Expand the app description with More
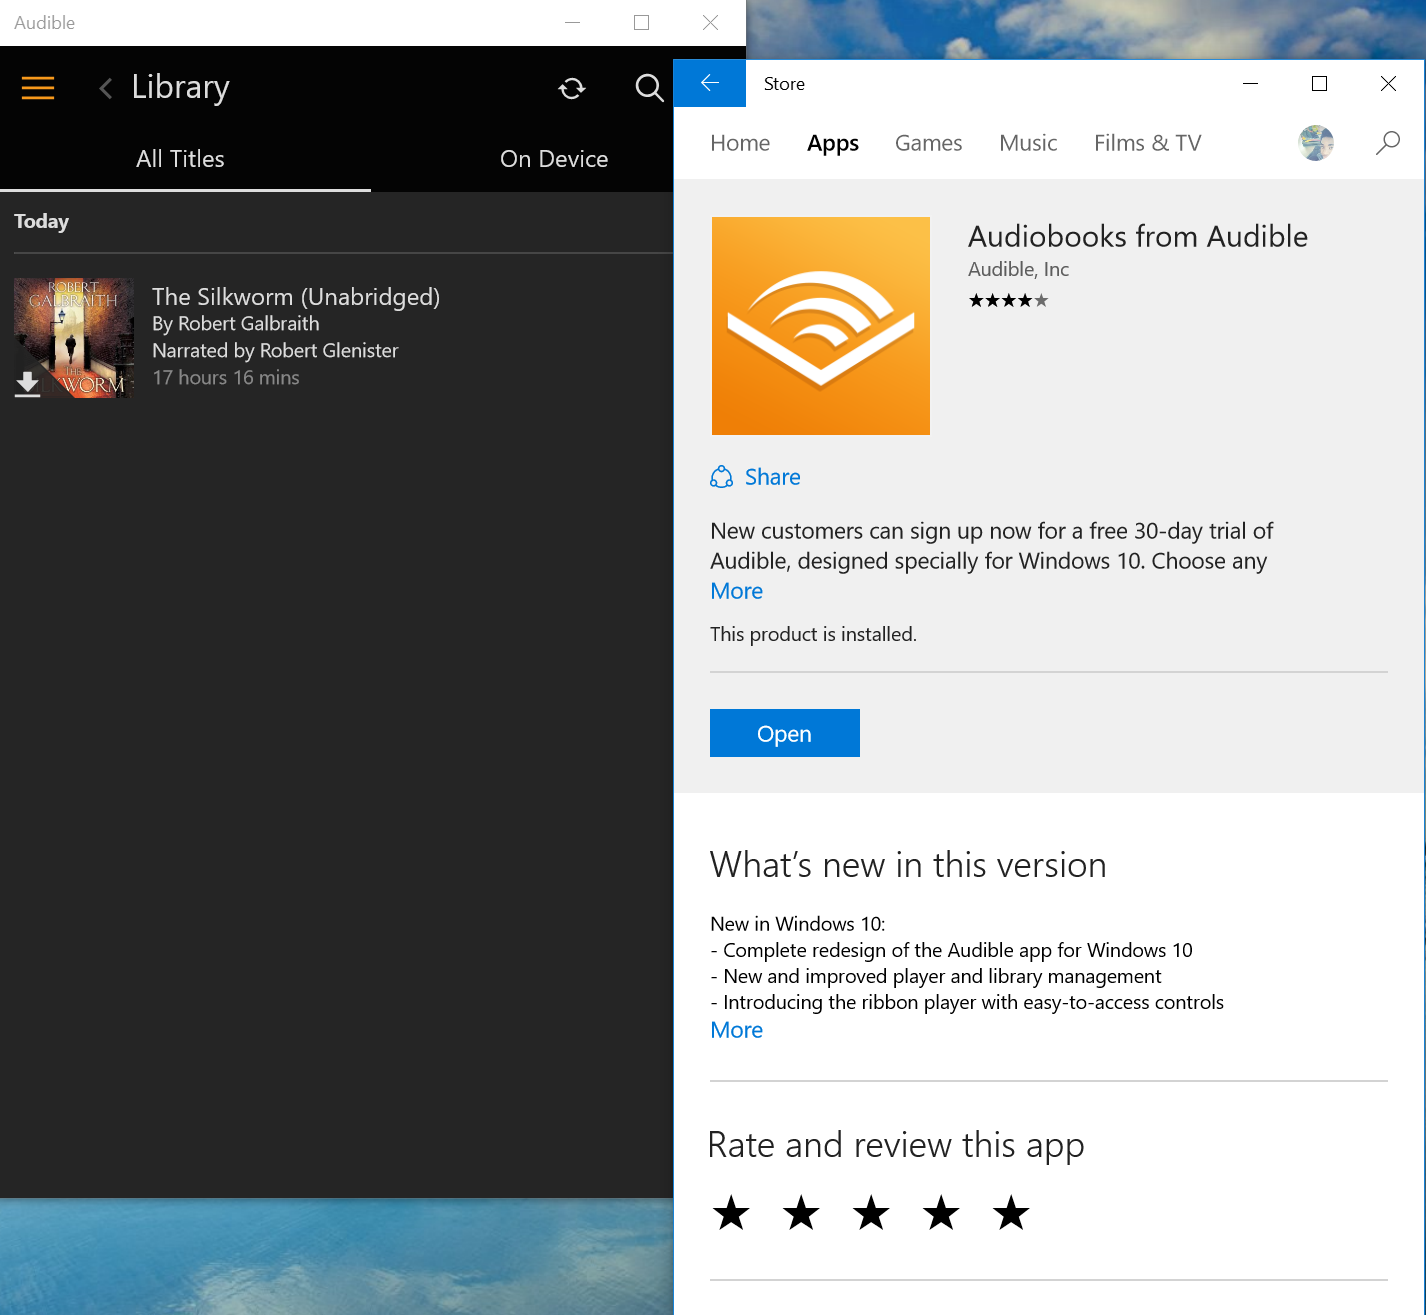 pyautogui.click(x=736, y=591)
